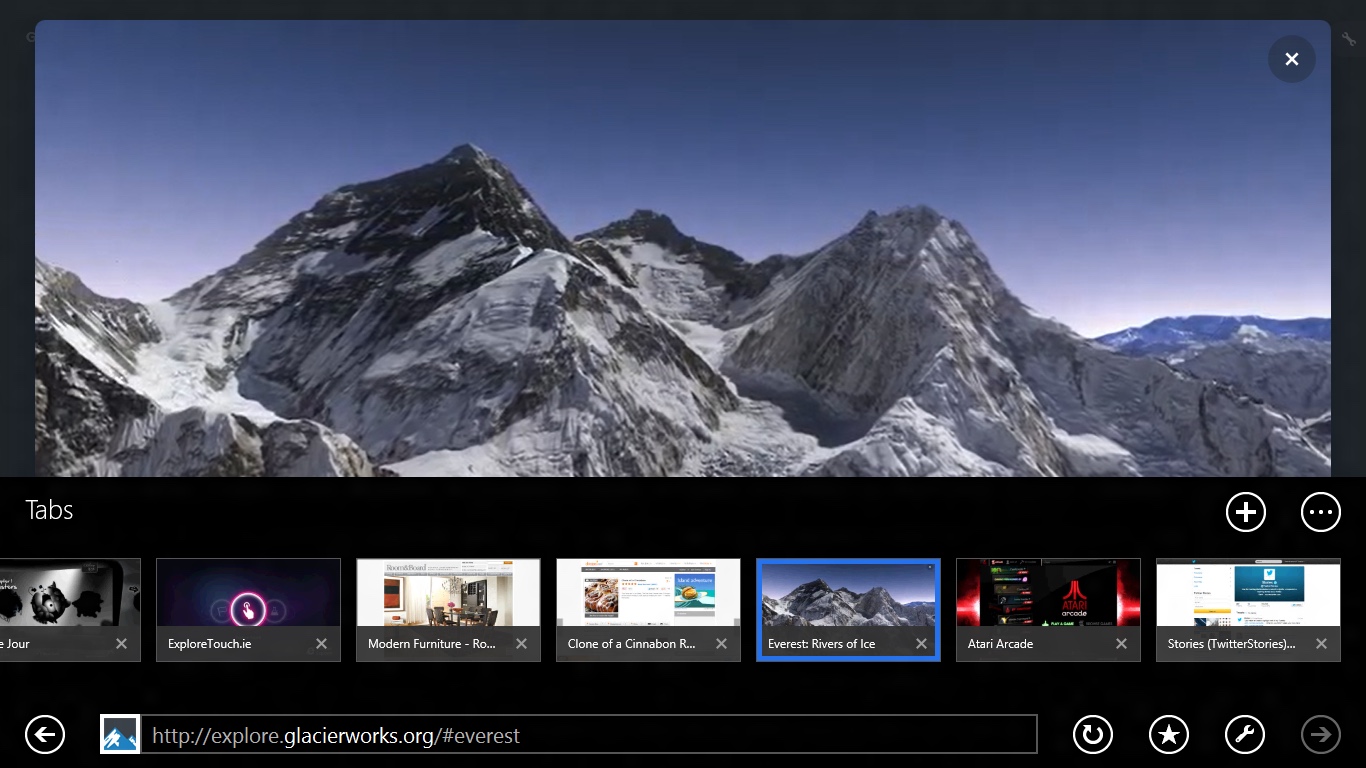Dismiss the Everest preview with the X button
This screenshot has width=1366, height=768.
pos(1291,59)
